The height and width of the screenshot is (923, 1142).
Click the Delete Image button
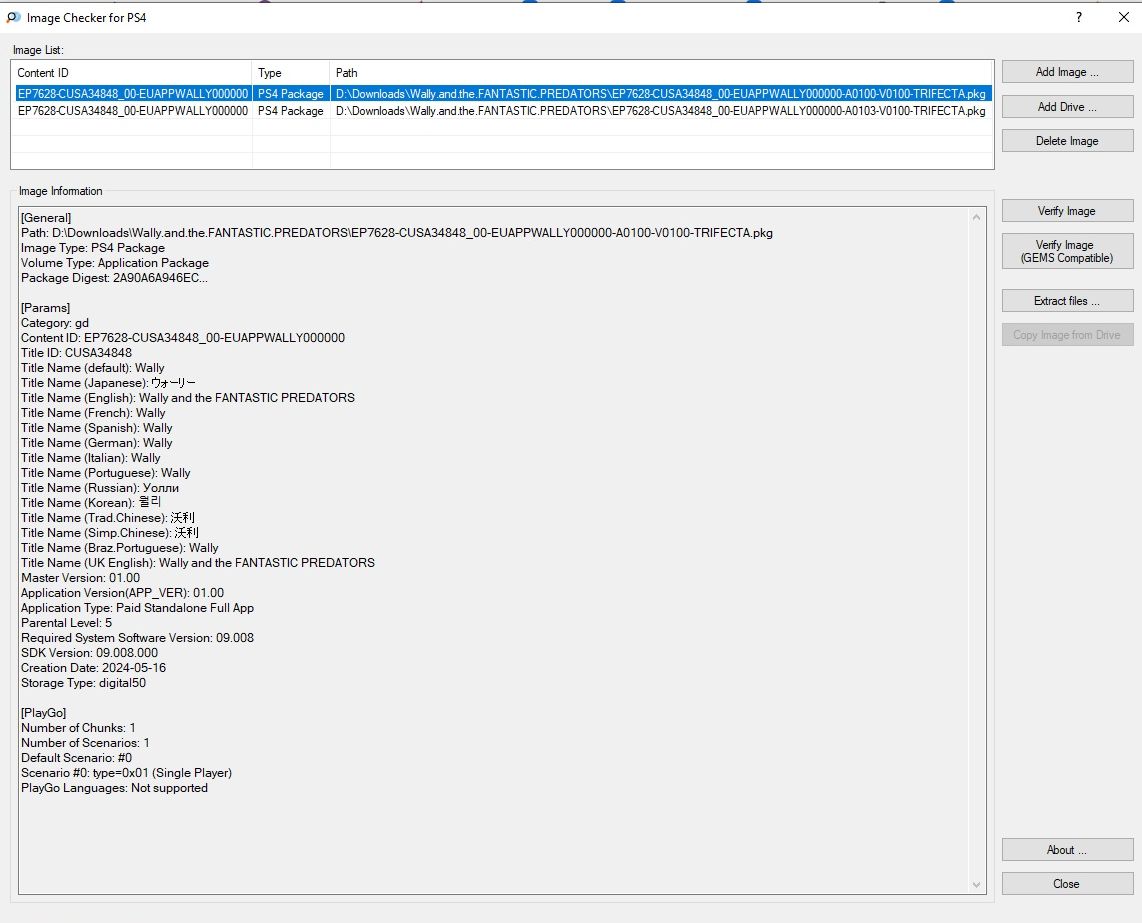1067,141
